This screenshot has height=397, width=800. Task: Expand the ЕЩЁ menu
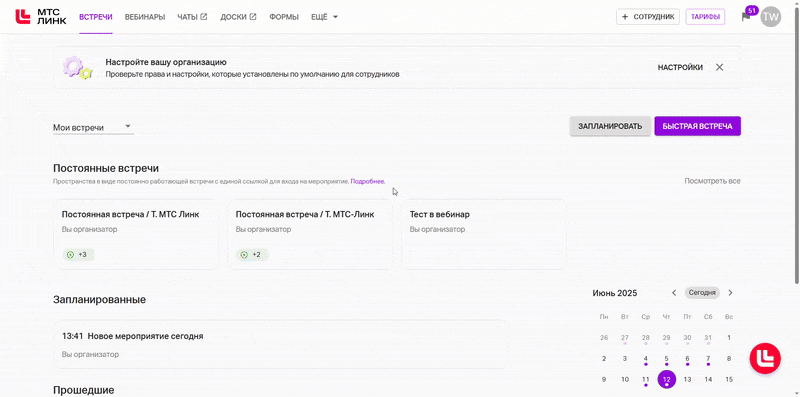click(324, 17)
